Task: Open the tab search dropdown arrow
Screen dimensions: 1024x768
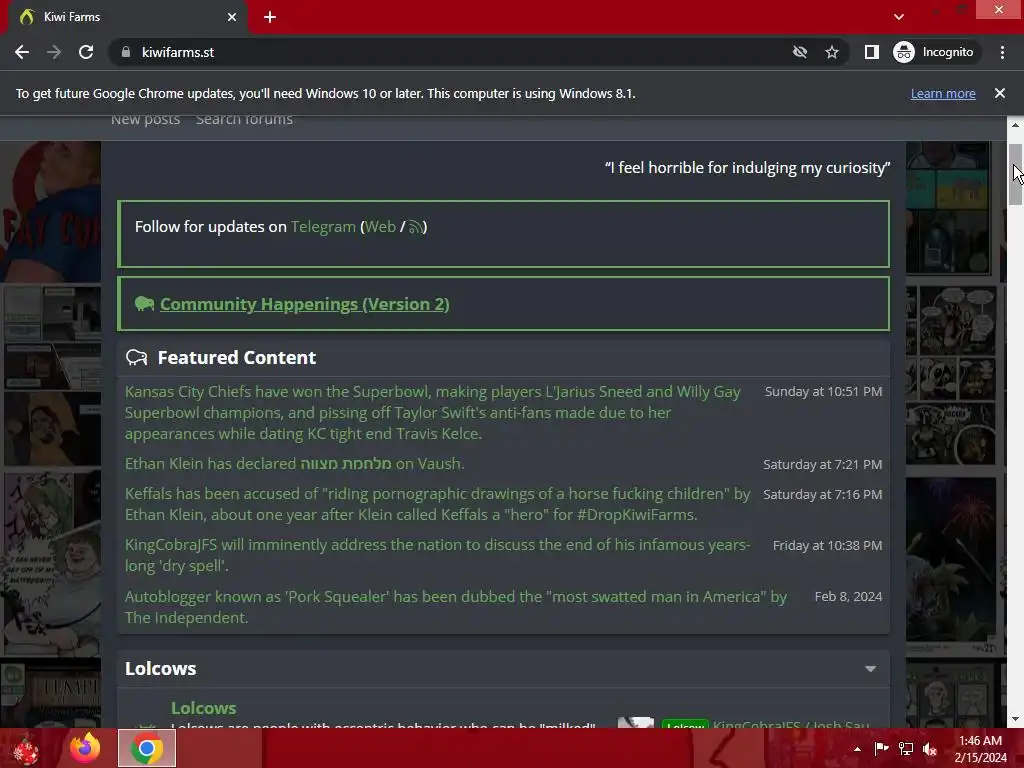Action: (899, 17)
